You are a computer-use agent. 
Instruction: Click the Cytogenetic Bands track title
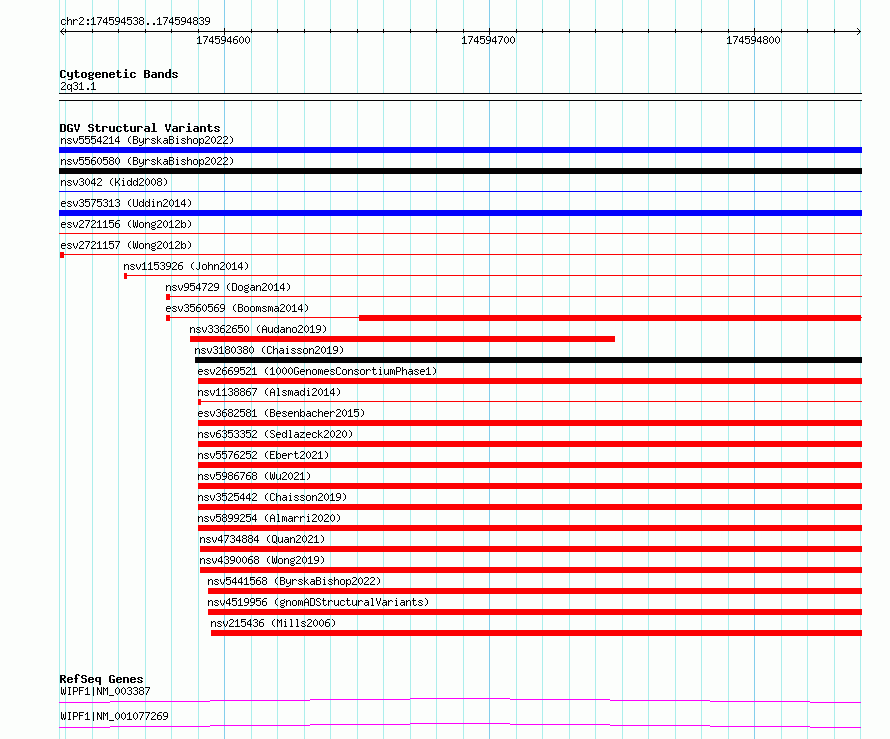coord(119,74)
